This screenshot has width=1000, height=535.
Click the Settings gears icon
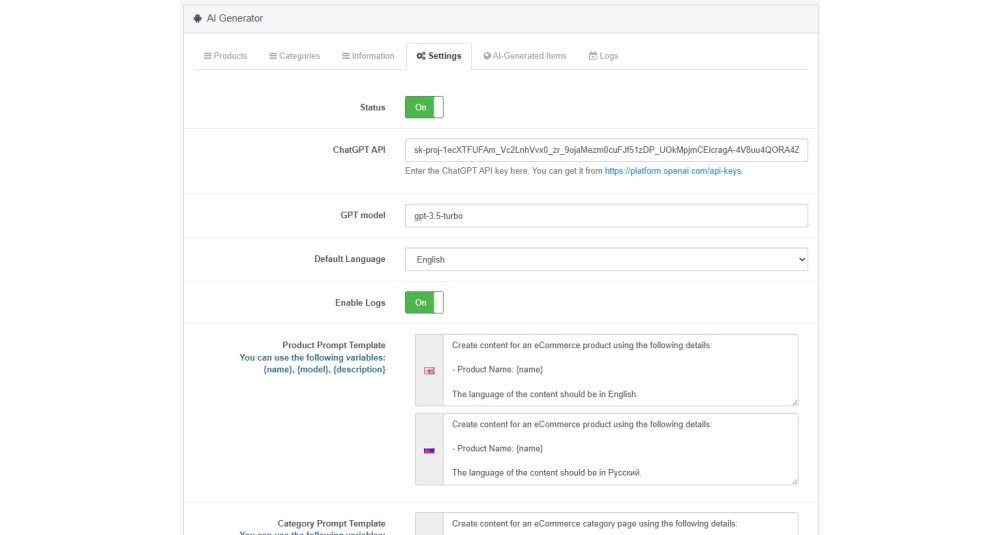[x=421, y=56]
